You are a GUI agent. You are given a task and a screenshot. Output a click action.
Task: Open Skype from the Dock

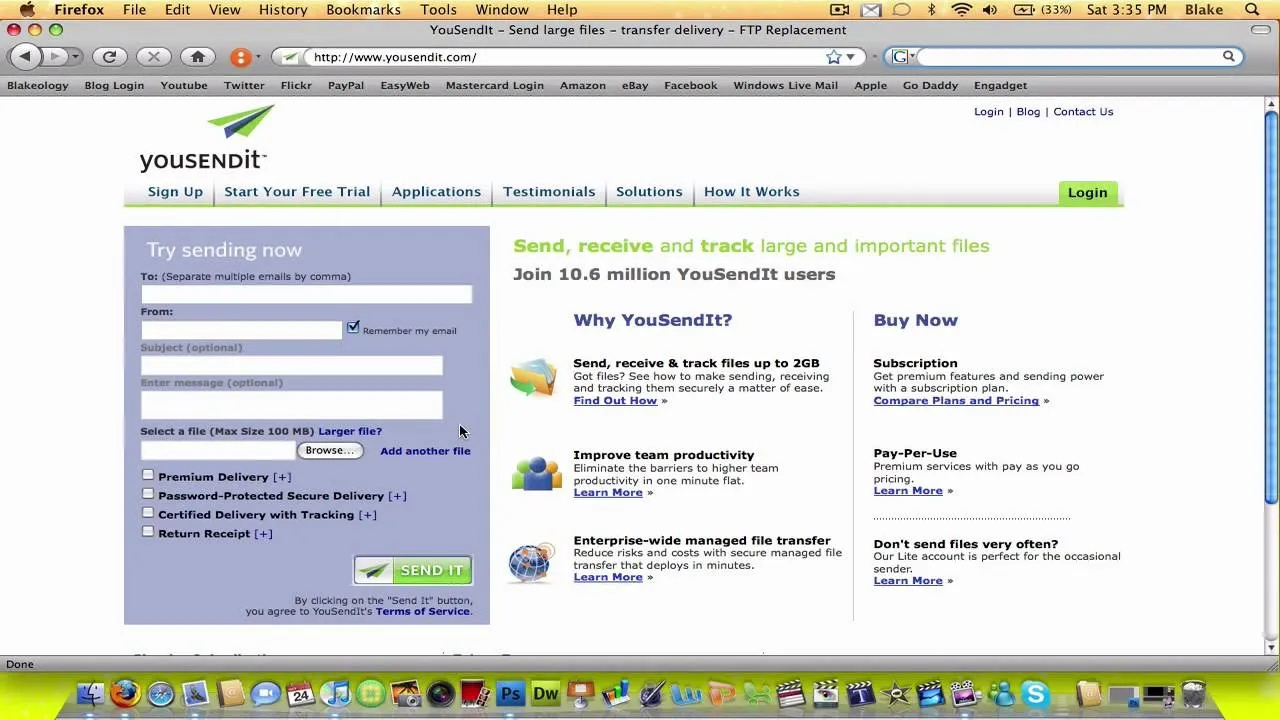[x=1035, y=693]
